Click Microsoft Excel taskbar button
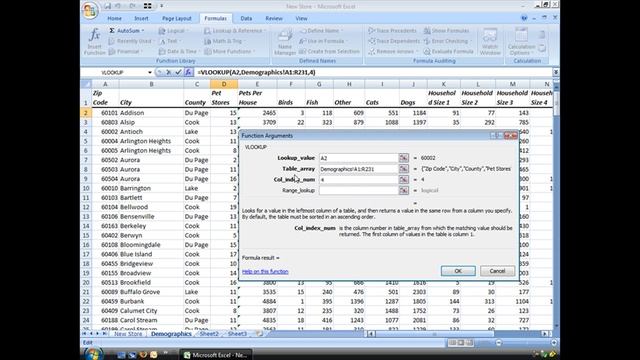This screenshot has height=360, width=640. [216, 355]
